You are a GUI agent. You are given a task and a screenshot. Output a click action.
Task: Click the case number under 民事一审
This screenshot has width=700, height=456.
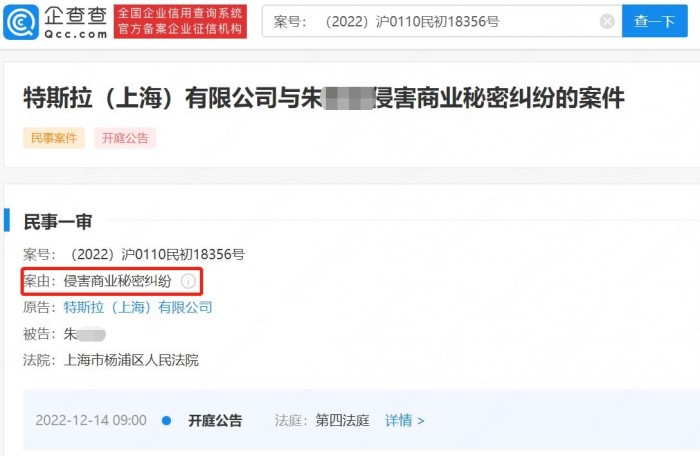coord(156,255)
